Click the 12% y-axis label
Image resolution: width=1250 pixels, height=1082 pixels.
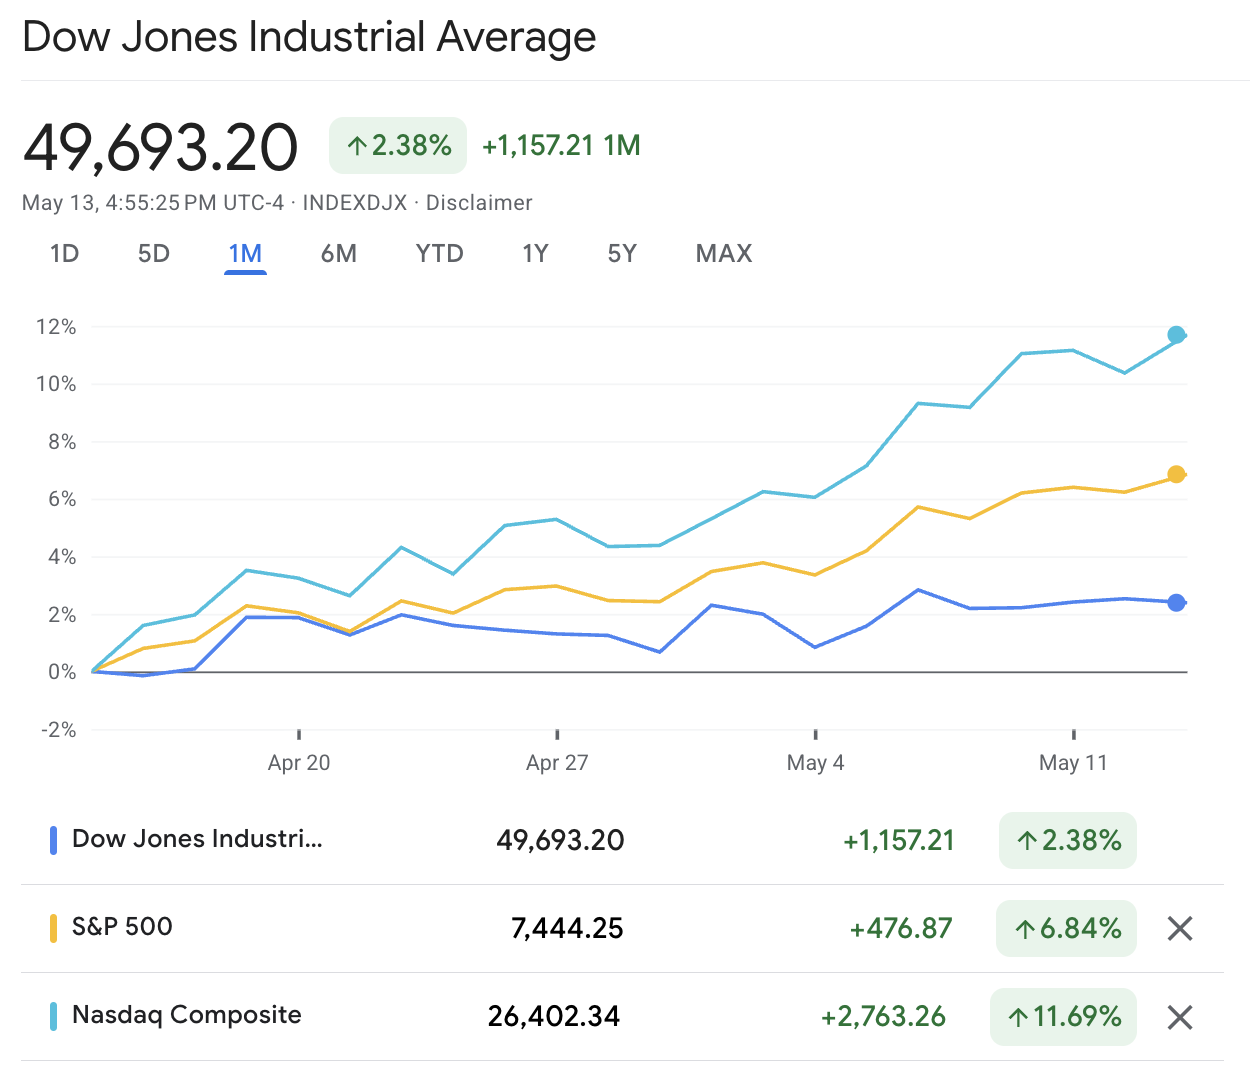(x=56, y=327)
